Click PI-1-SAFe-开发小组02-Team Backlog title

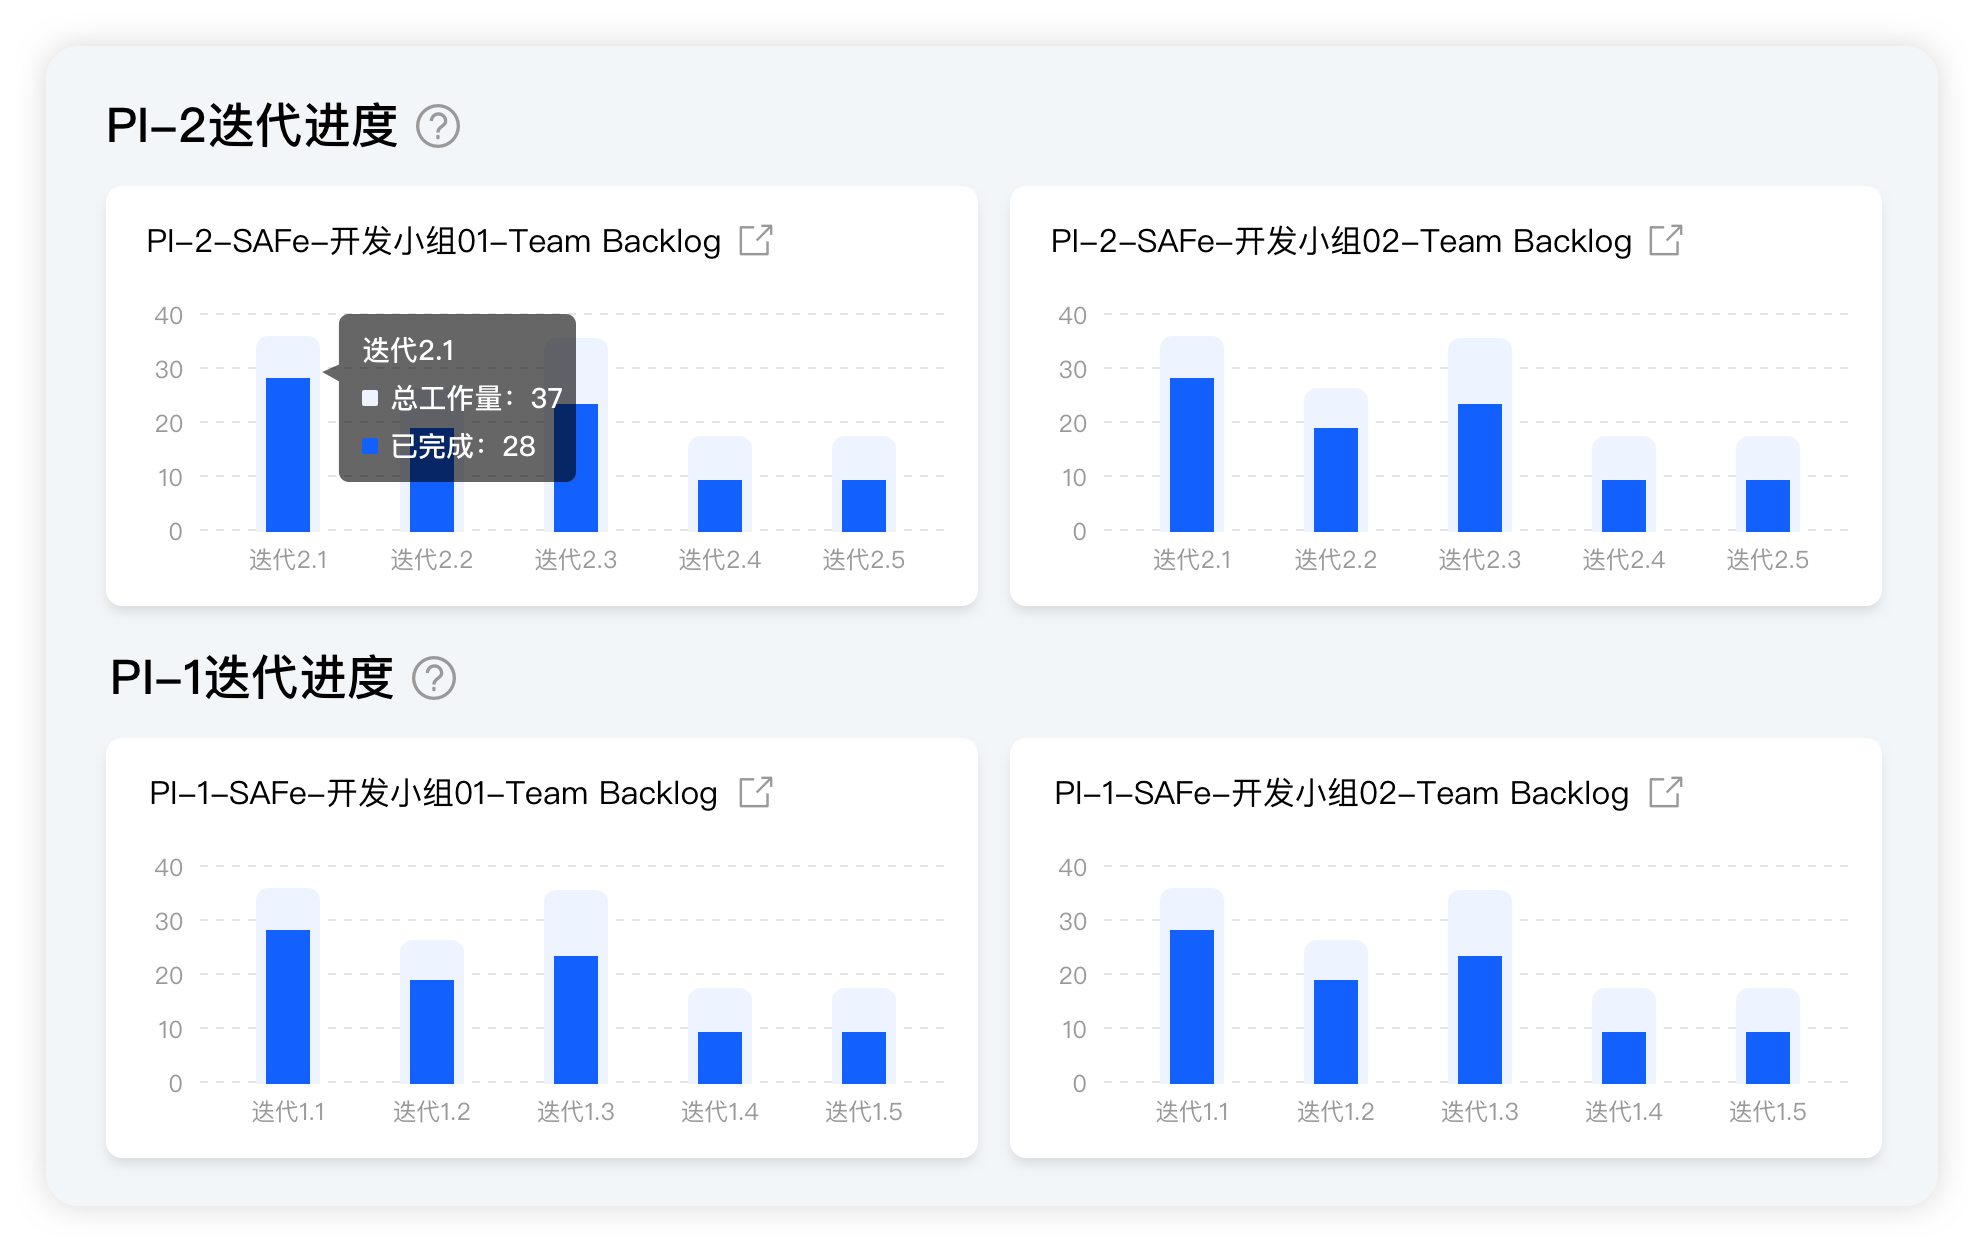click(1340, 793)
